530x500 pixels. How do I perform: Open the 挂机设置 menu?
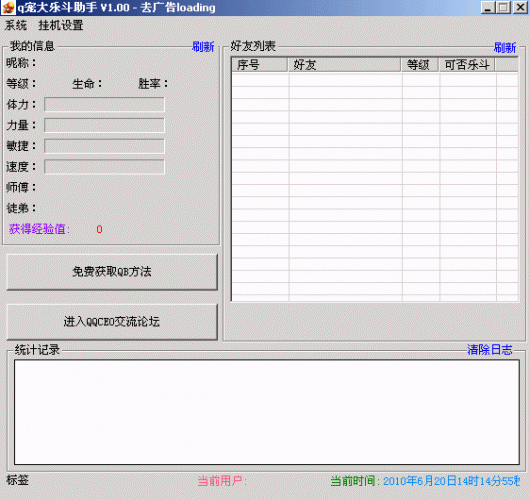(61, 25)
